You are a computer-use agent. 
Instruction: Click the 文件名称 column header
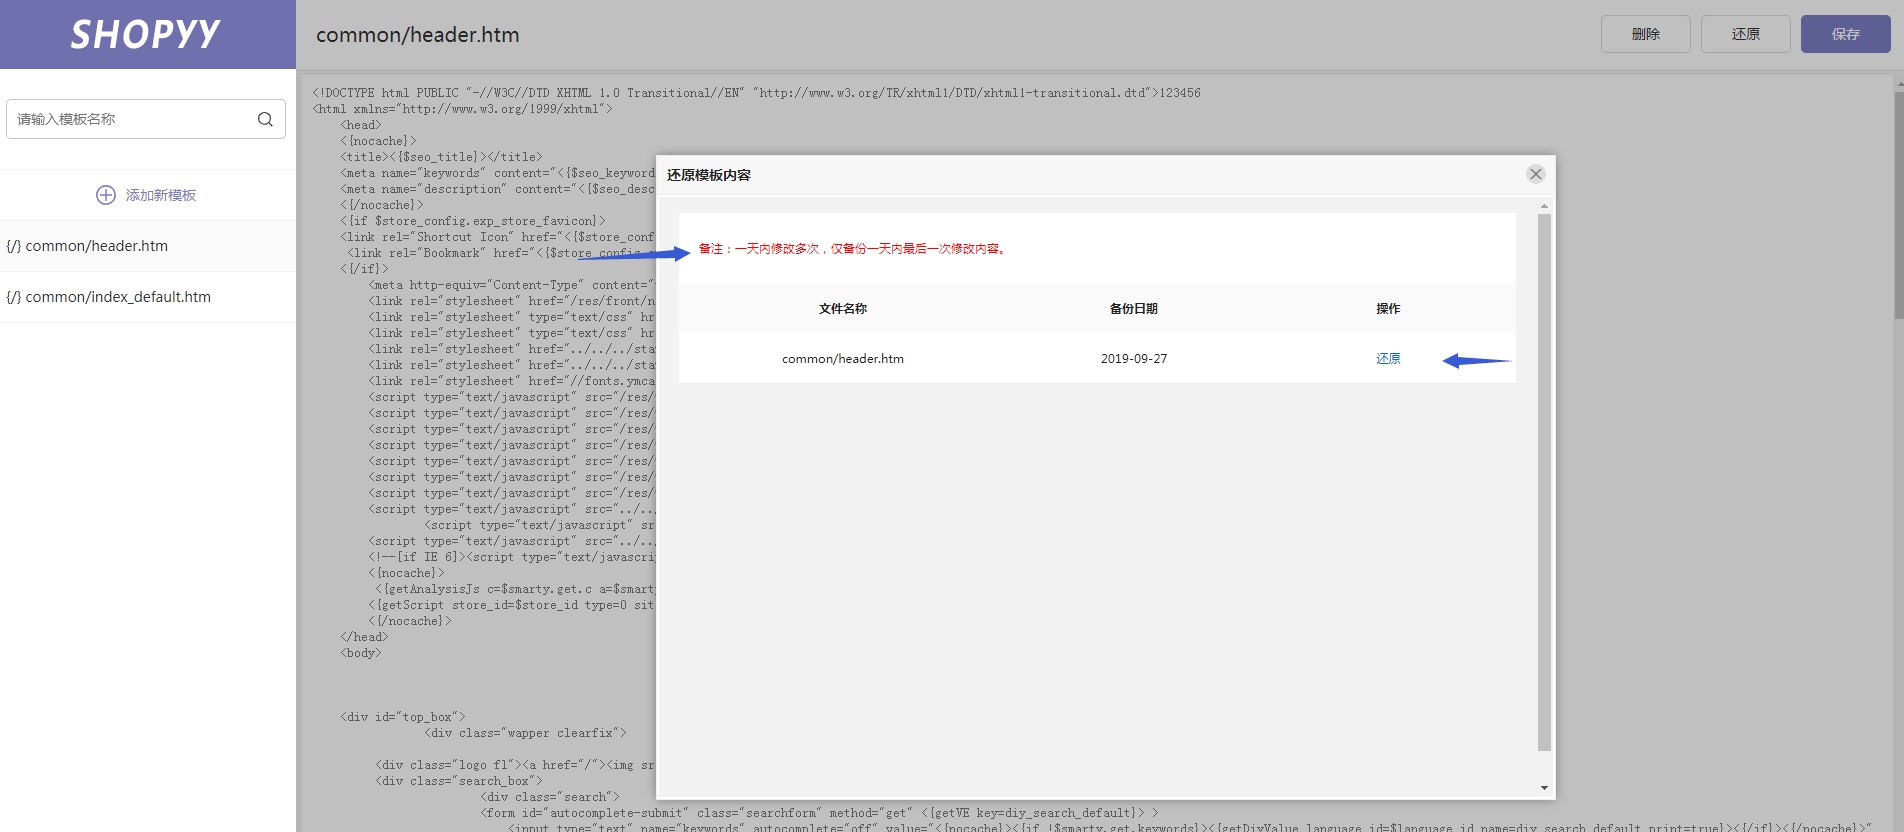pos(842,309)
